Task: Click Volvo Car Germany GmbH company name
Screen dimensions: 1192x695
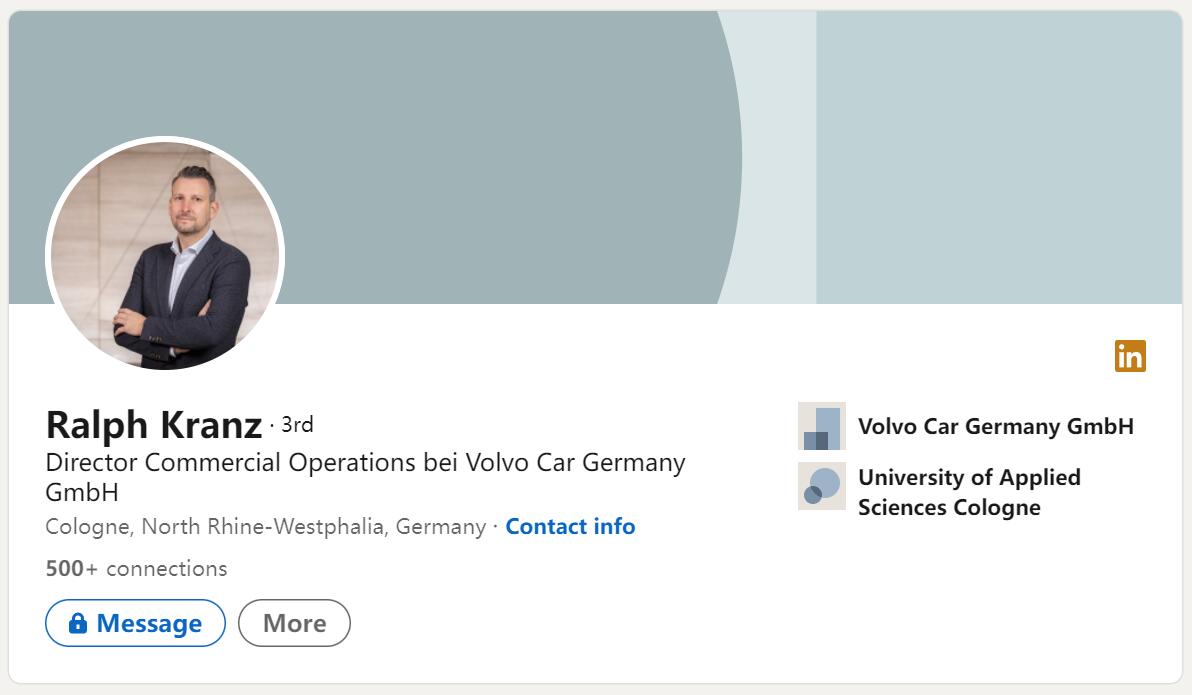Action: click(x=996, y=426)
